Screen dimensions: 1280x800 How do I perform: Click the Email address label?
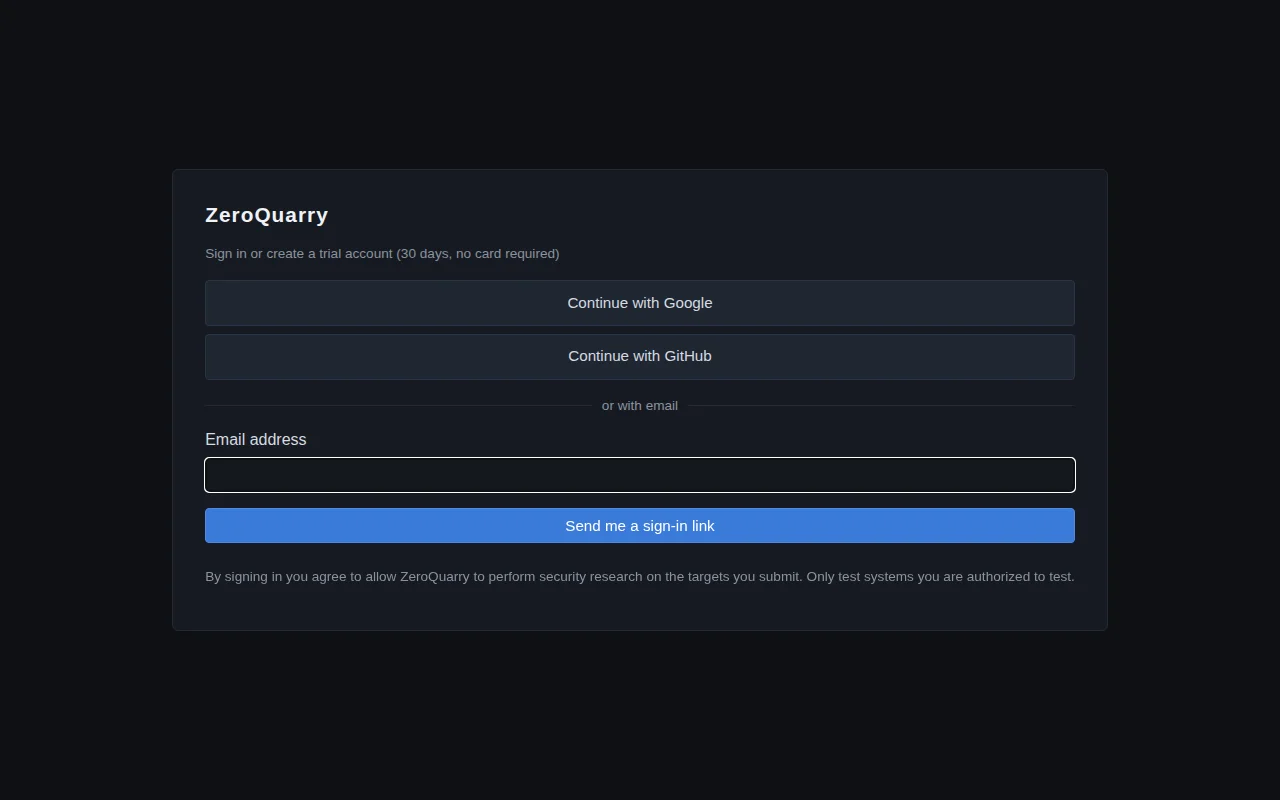(256, 440)
